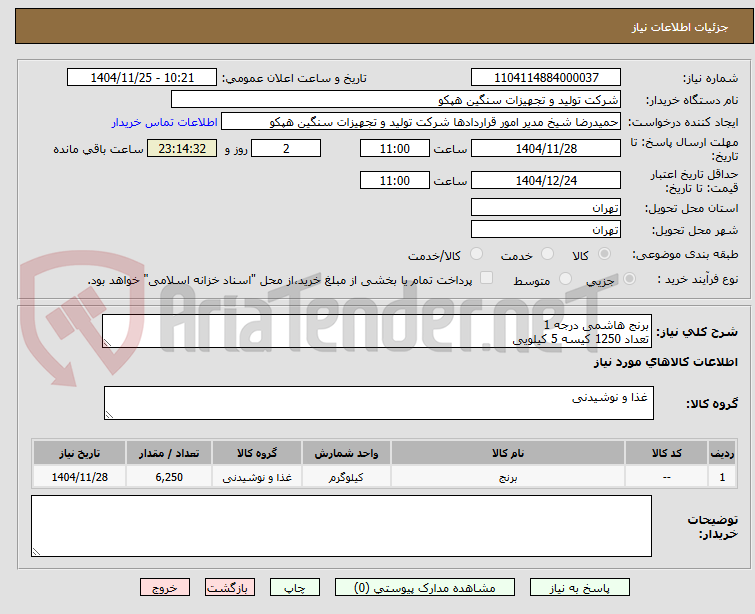Click the table header گروه کالا column
The width and height of the screenshot is (755, 614).
[257, 453]
